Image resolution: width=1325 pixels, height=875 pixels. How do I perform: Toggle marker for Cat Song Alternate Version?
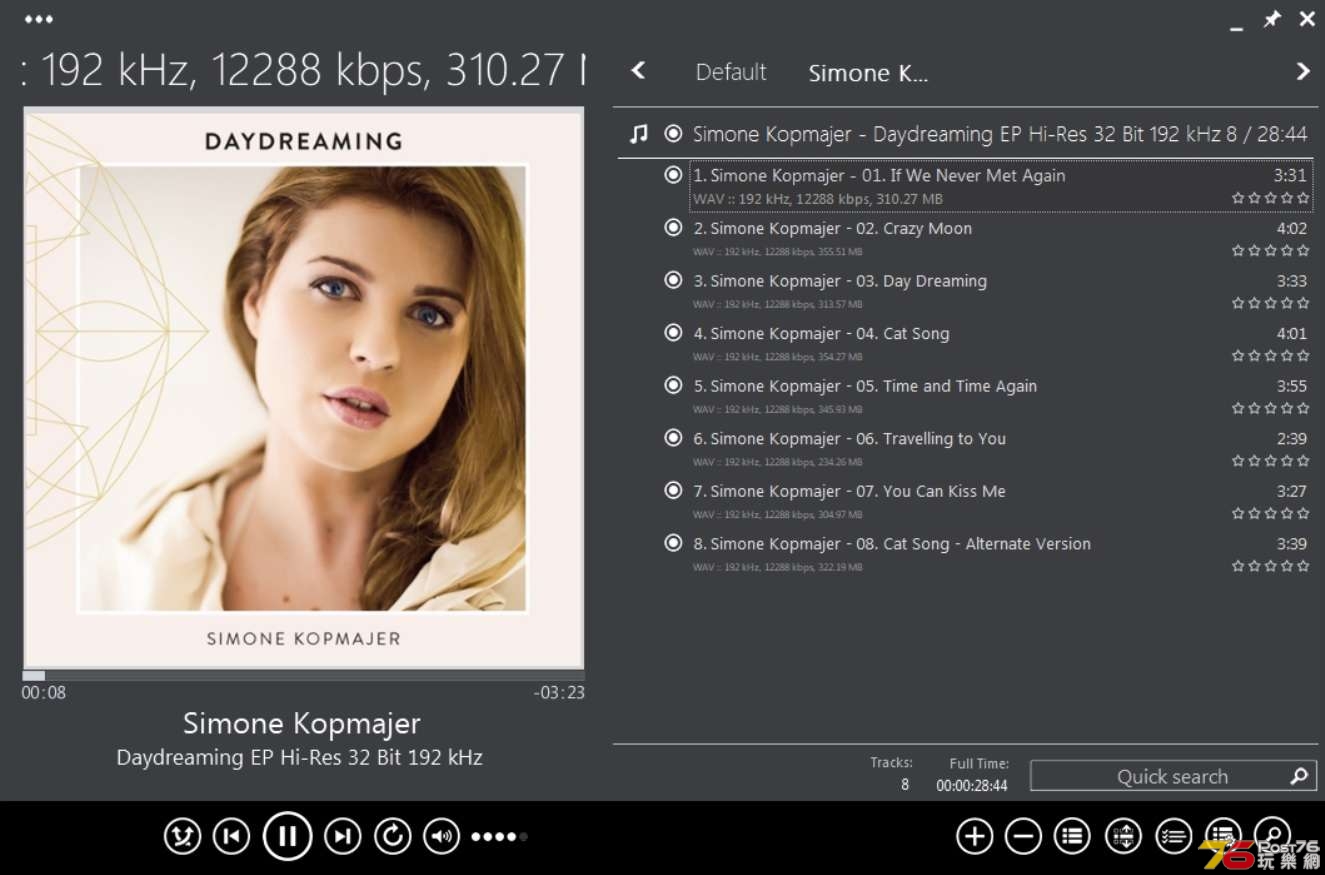pos(673,543)
